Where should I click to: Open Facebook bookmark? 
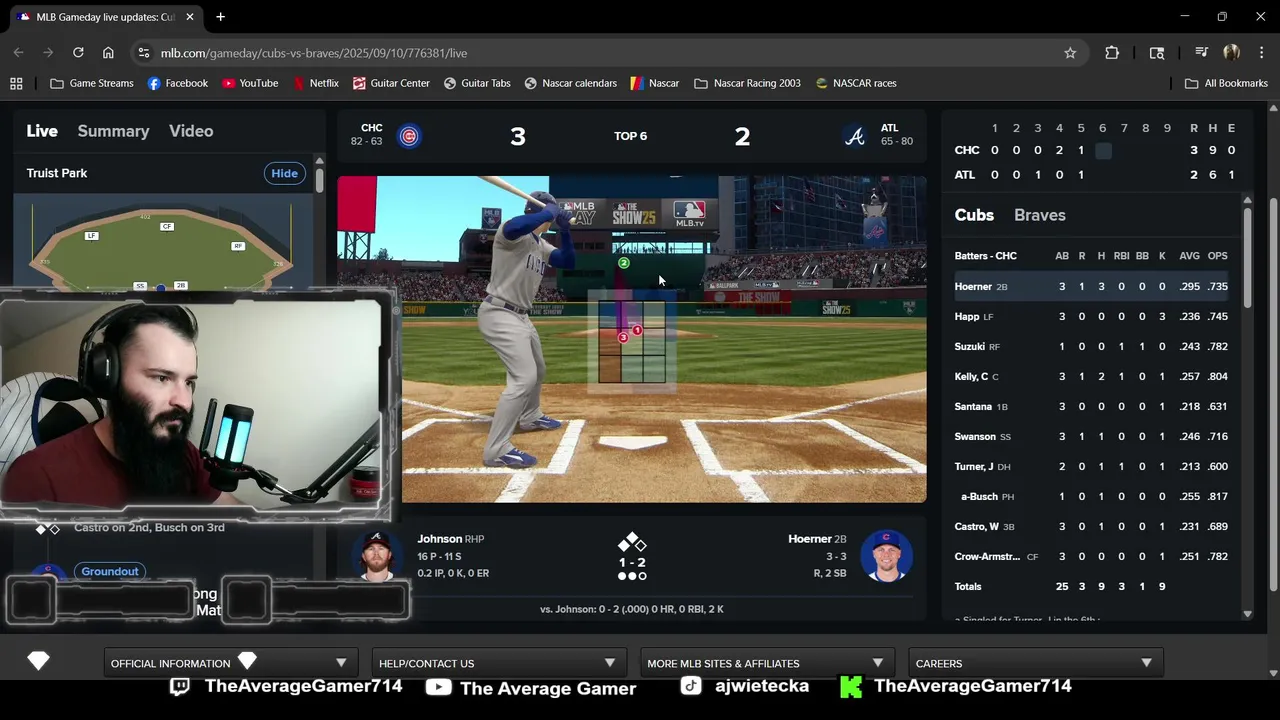tap(178, 83)
